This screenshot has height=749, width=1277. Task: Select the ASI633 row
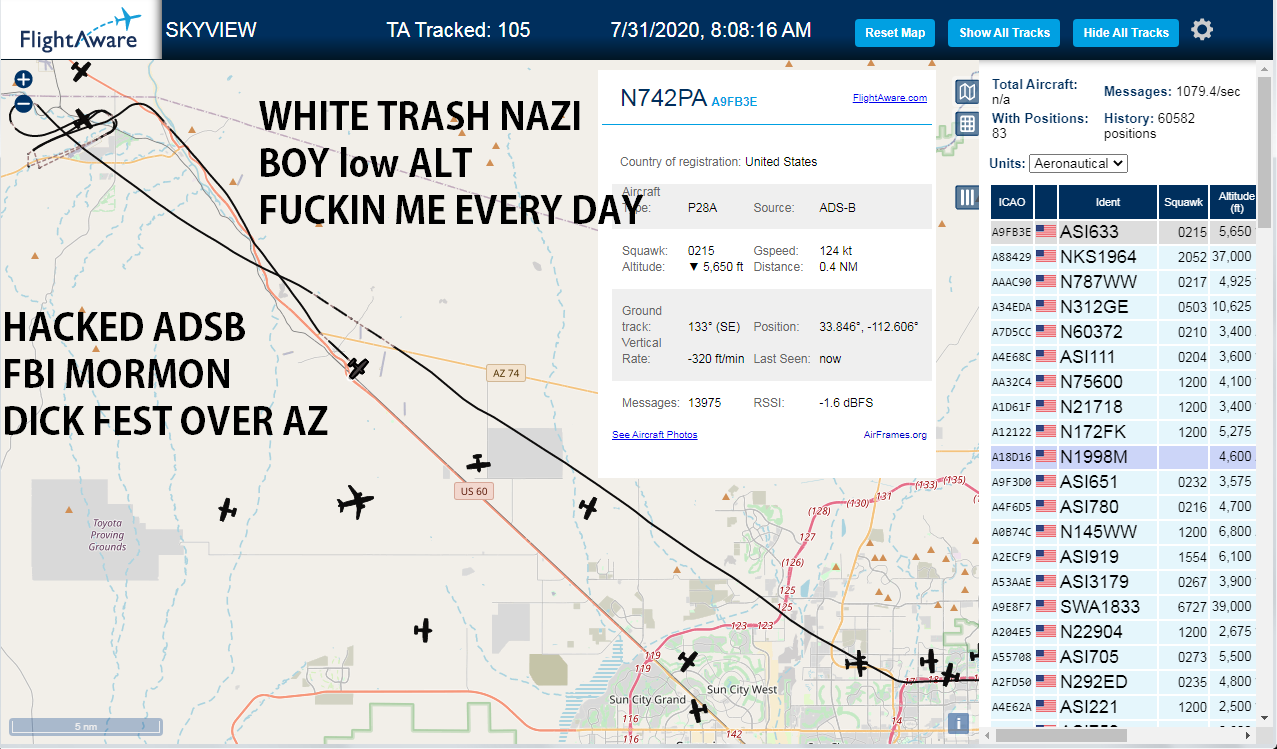point(1123,232)
